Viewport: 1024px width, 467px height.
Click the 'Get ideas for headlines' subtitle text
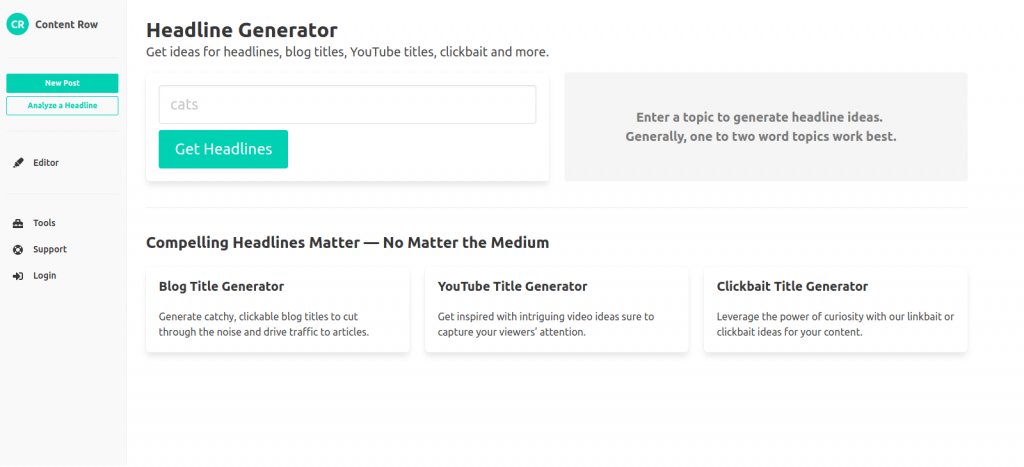pyautogui.click(x=347, y=52)
